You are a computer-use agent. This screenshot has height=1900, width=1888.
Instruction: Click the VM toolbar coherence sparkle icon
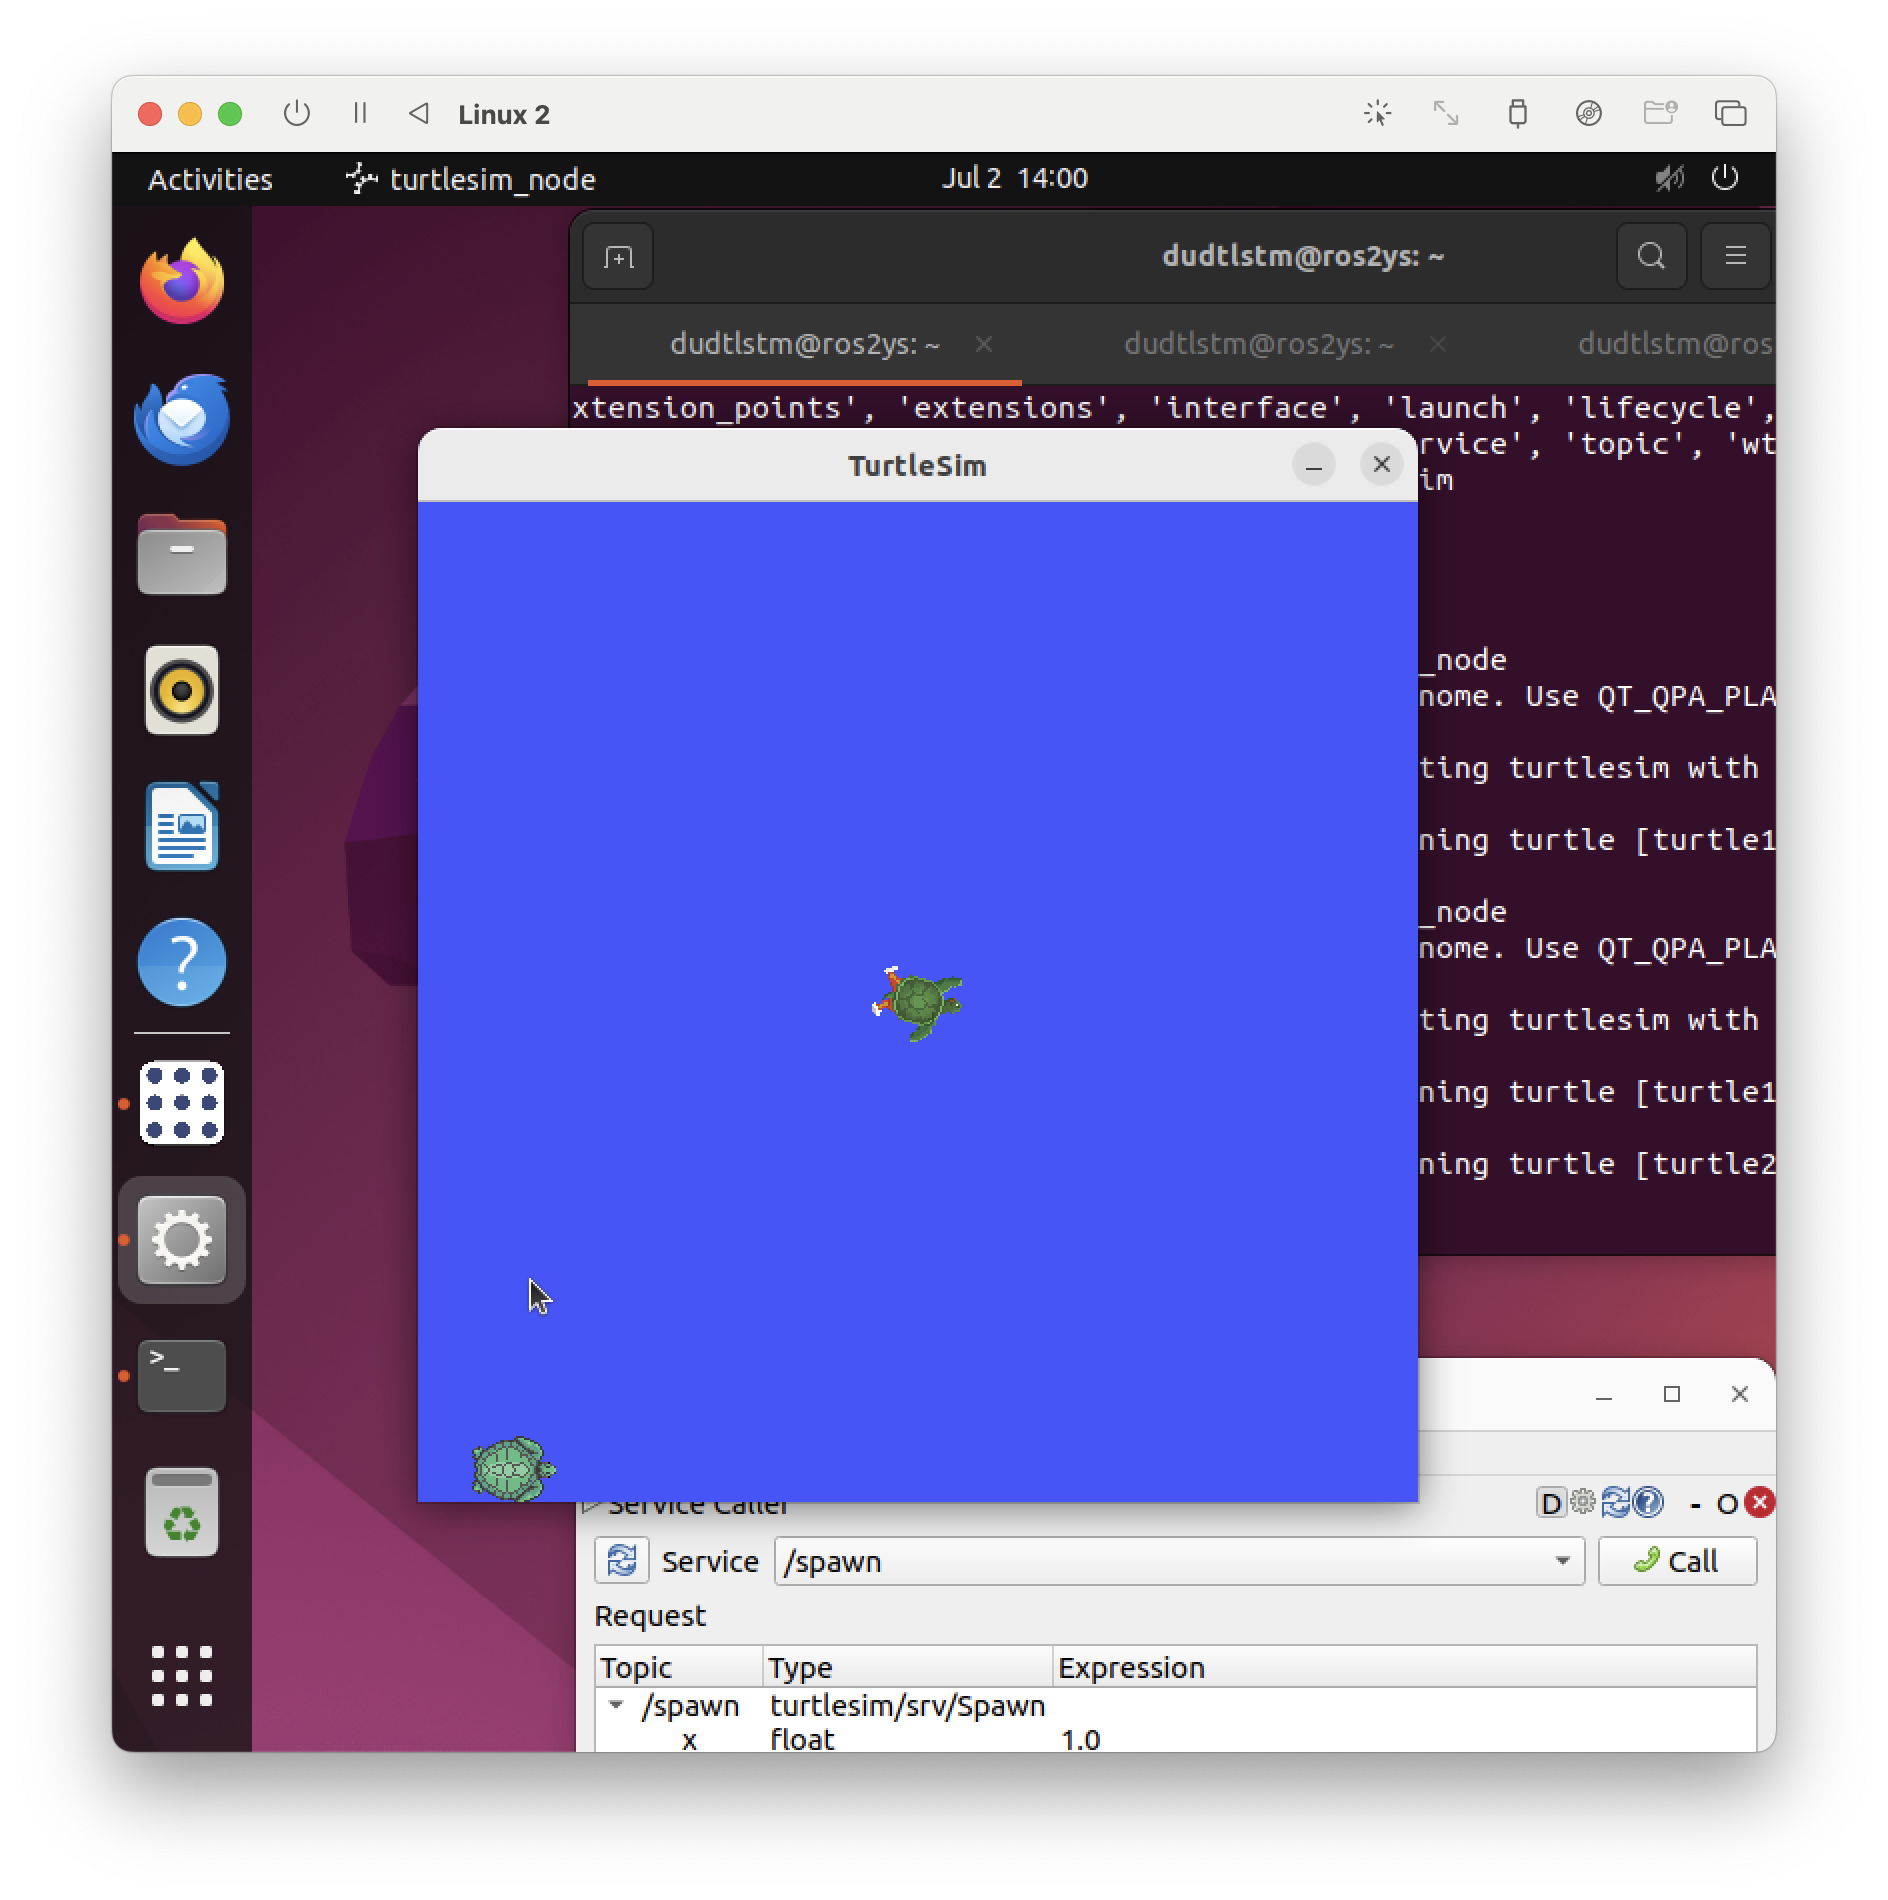click(x=1377, y=113)
